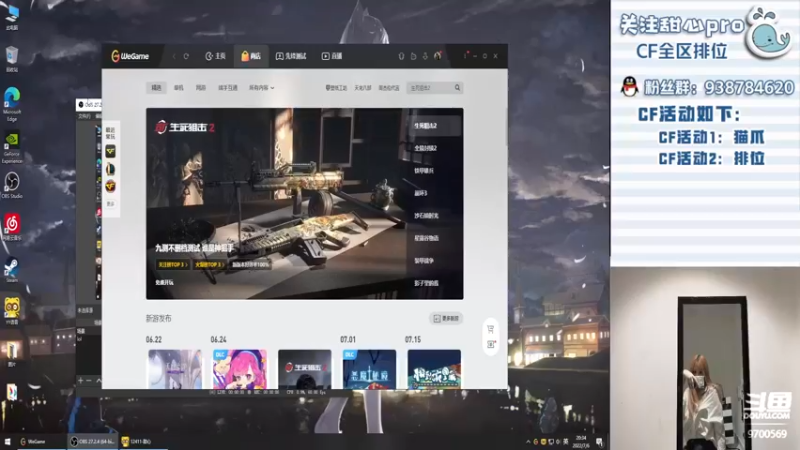Image resolution: width=800 pixels, height=450 pixels.
Task: Click the plus button in the OBS window
Action: pyautogui.click(x=80, y=380)
